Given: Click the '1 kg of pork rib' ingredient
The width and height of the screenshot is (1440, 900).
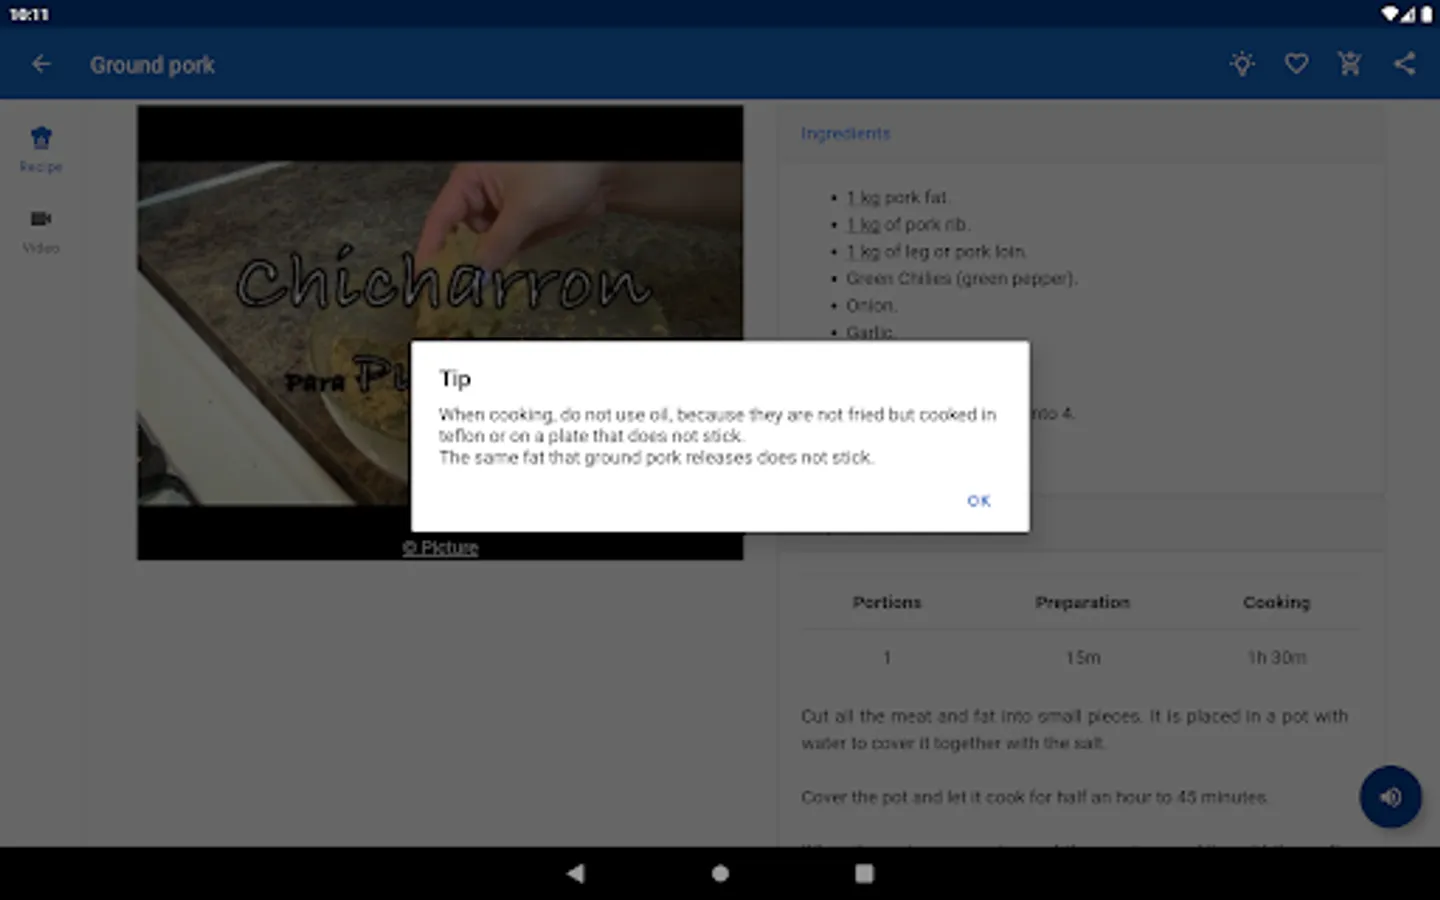Looking at the screenshot, I should point(908,225).
